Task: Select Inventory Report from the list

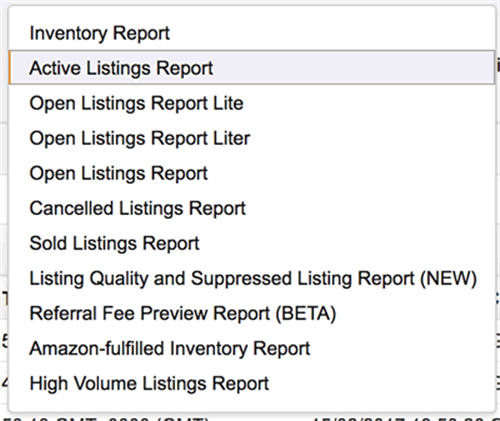Action: point(252,33)
